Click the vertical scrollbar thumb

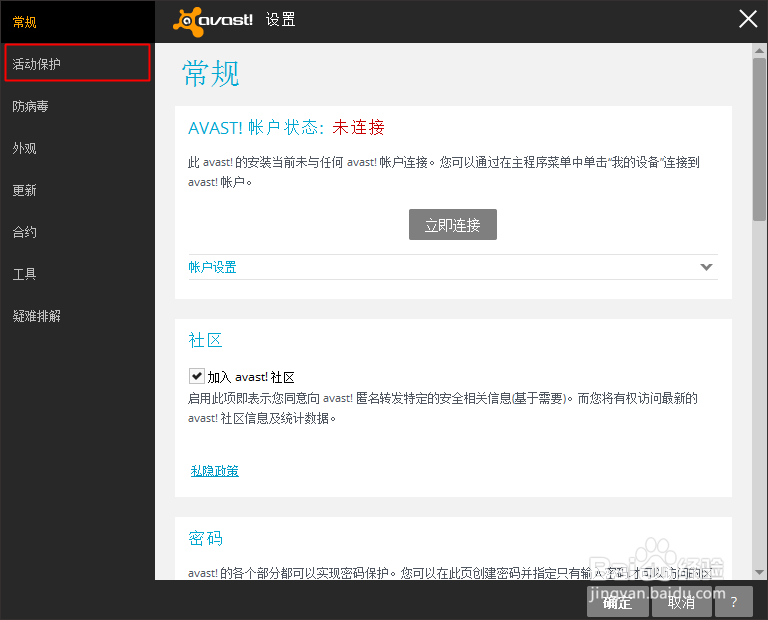pos(759,140)
